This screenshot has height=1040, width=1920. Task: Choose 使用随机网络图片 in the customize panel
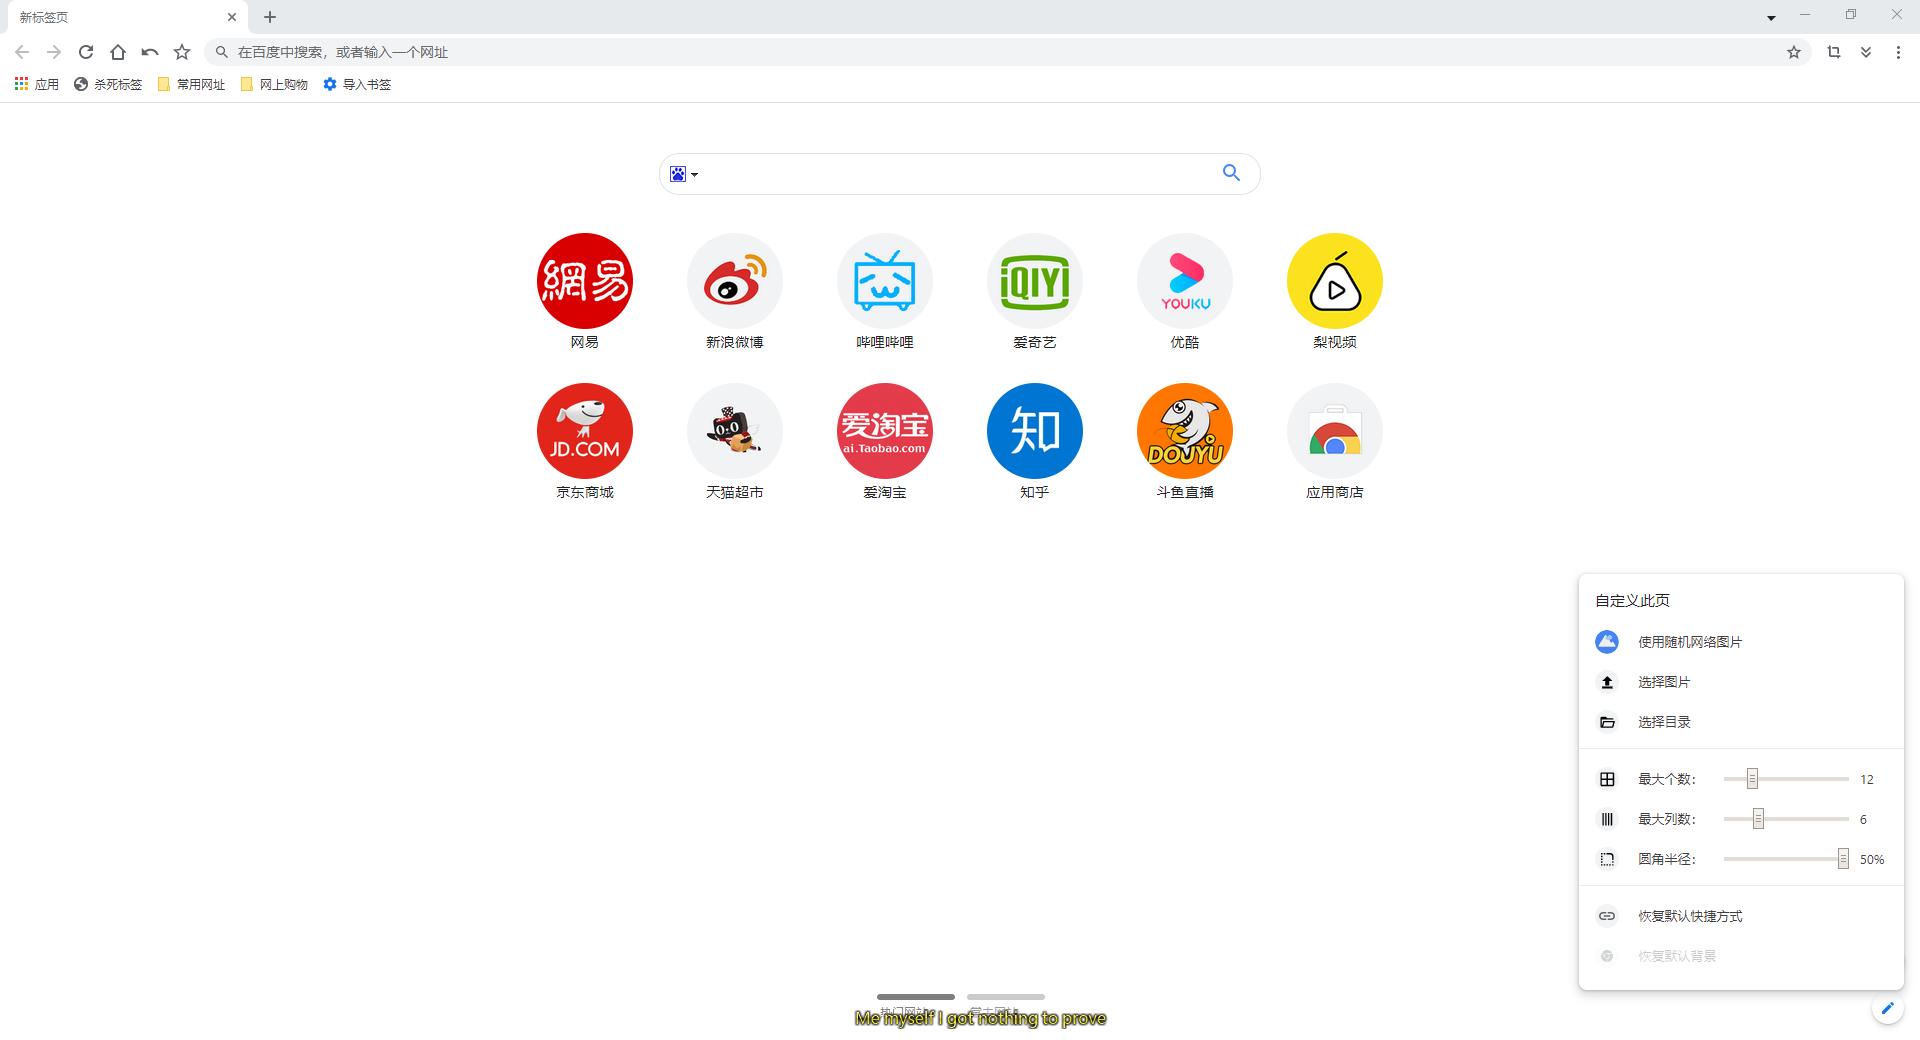coord(1741,642)
